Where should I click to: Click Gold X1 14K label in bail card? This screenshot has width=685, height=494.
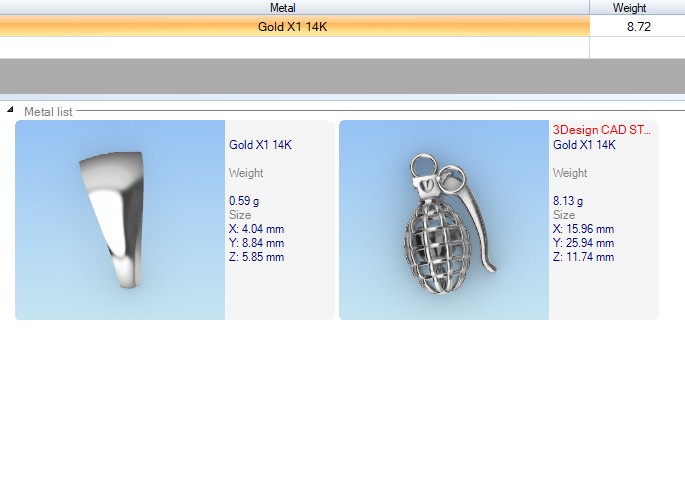(260, 145)
